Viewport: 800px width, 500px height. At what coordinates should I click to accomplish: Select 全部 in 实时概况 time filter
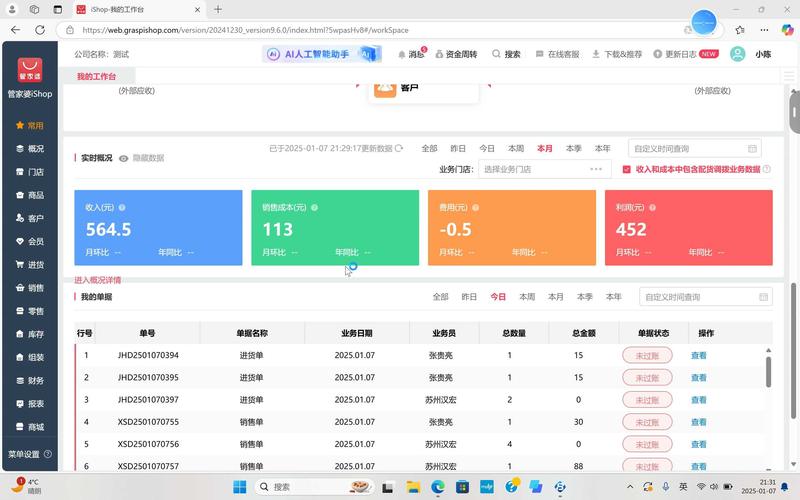tap(429, 148)
